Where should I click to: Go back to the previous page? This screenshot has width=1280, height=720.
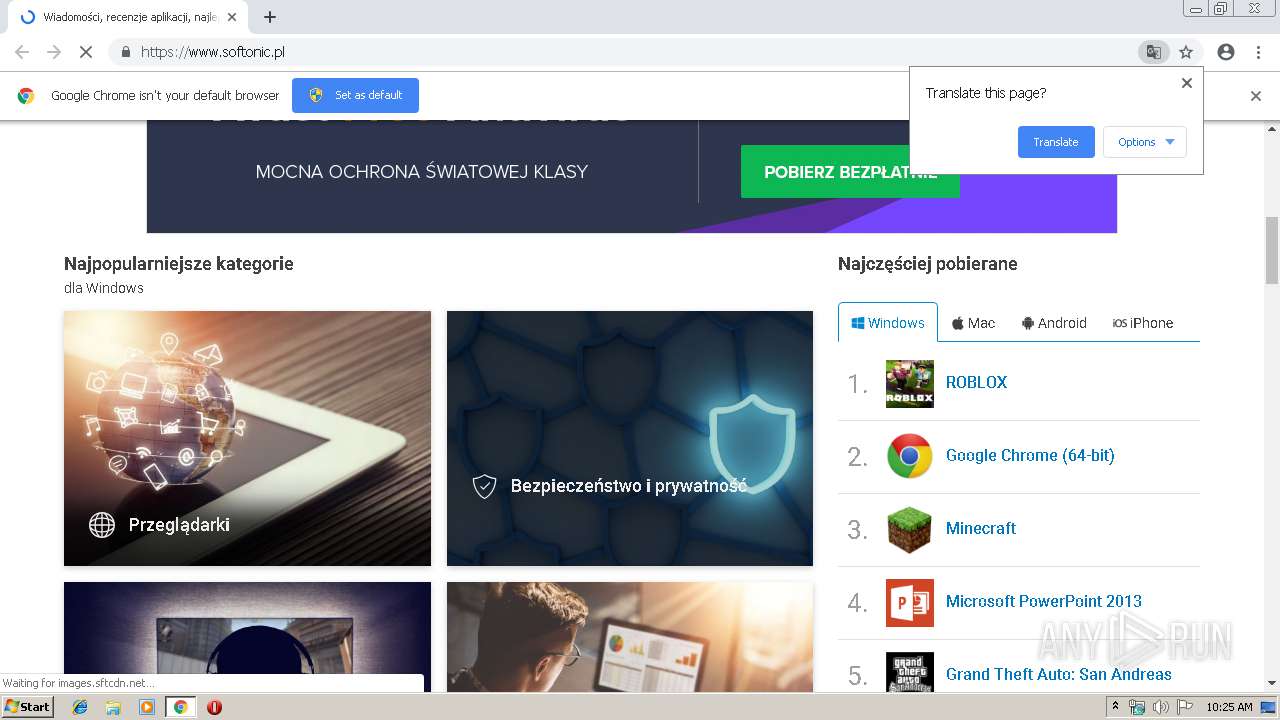[x=22, y=52]
